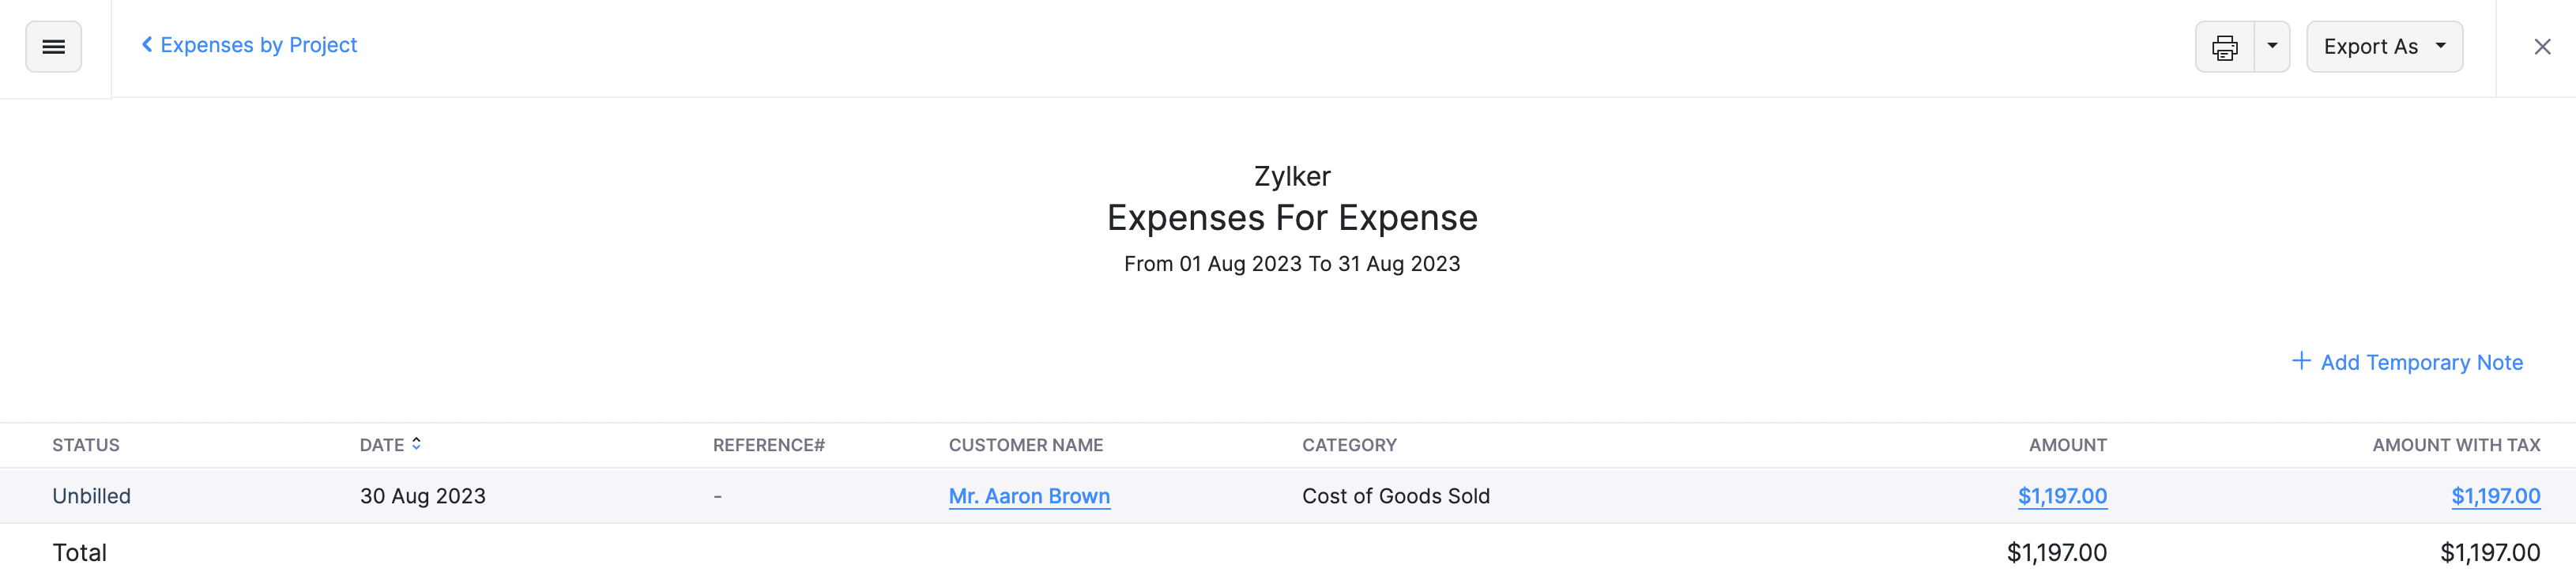The height and width of the screenshot is (580, 2576).
Task: Click the plus icon beside Add Temporary Note
Action: 2302,360
